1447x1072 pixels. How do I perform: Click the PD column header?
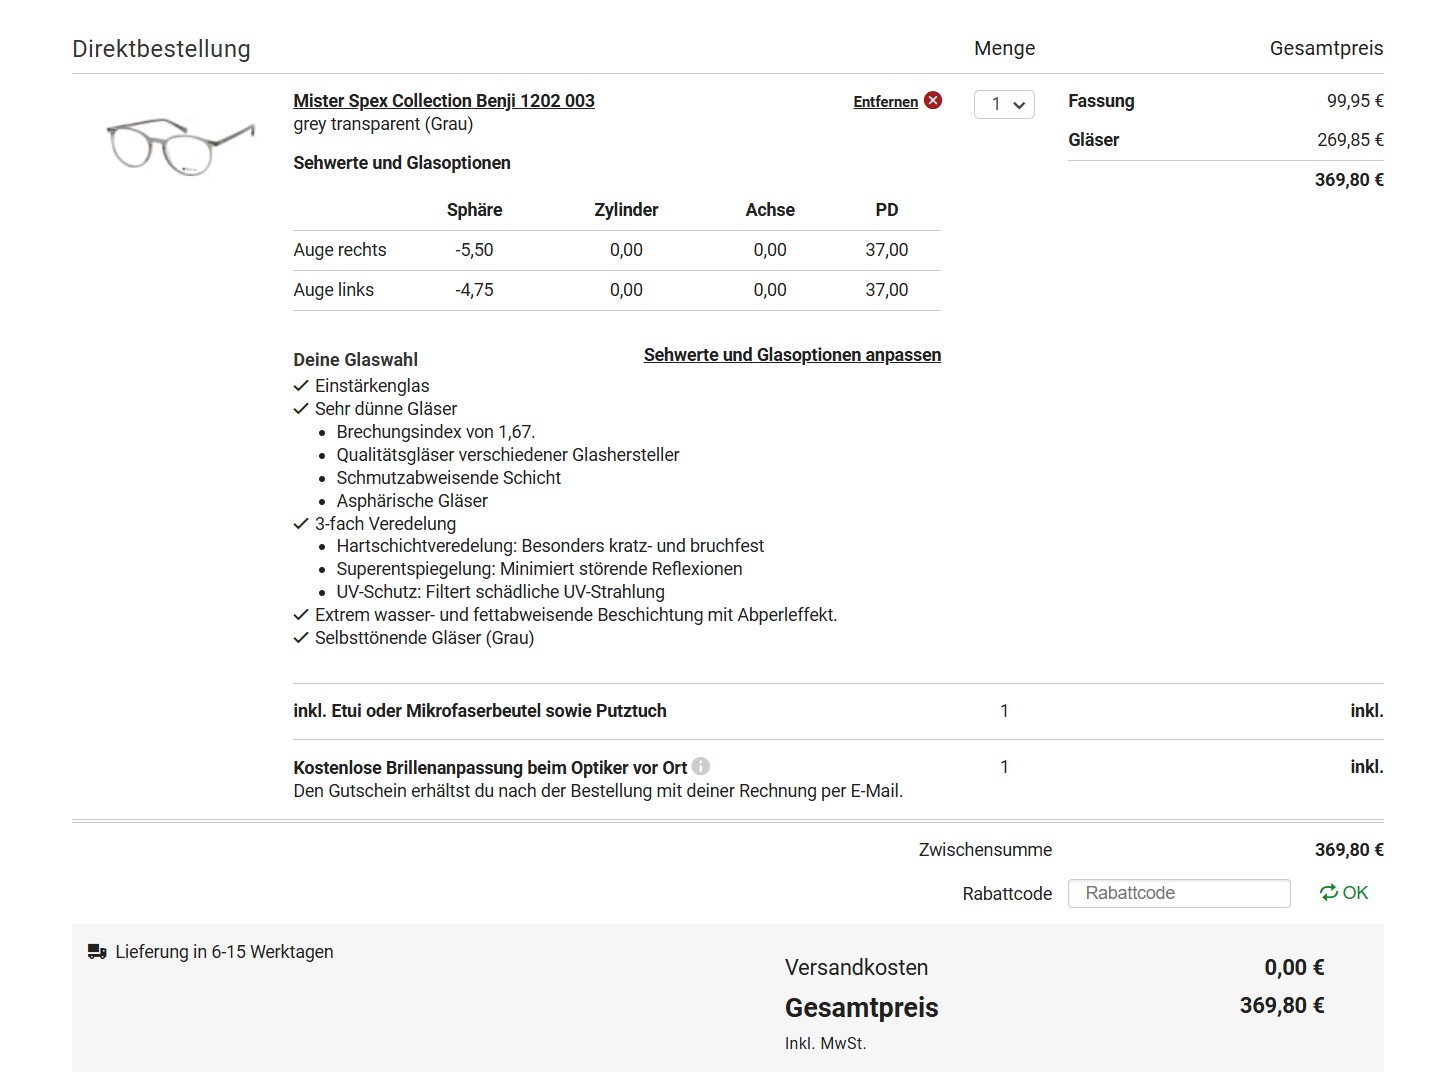887,210
